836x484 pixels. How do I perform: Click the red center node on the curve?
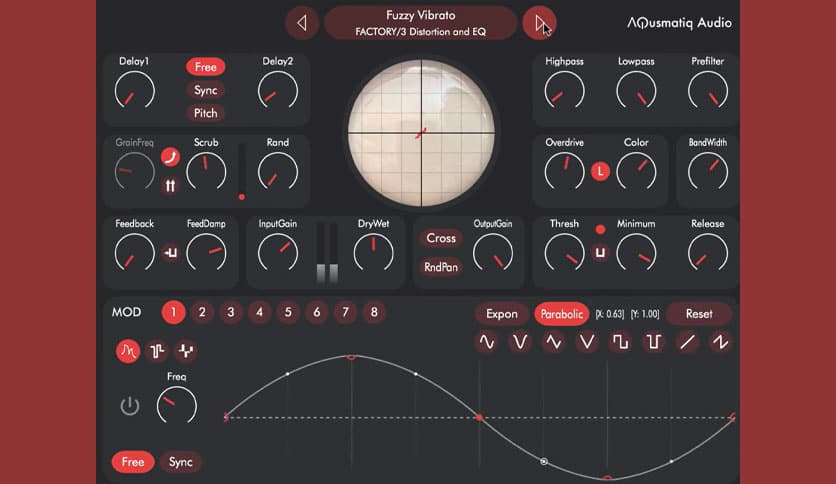click(479, 417)
